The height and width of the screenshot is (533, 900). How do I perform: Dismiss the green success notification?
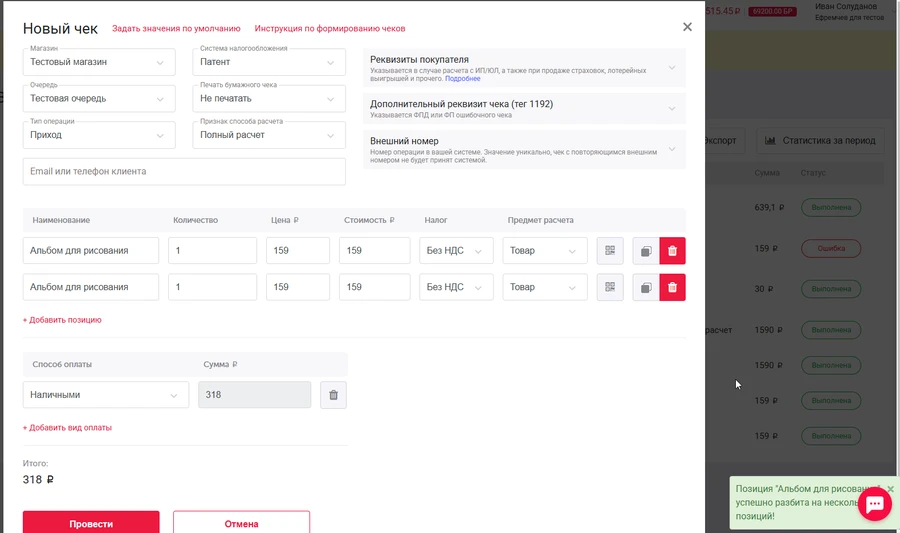(x=890, y=489)
